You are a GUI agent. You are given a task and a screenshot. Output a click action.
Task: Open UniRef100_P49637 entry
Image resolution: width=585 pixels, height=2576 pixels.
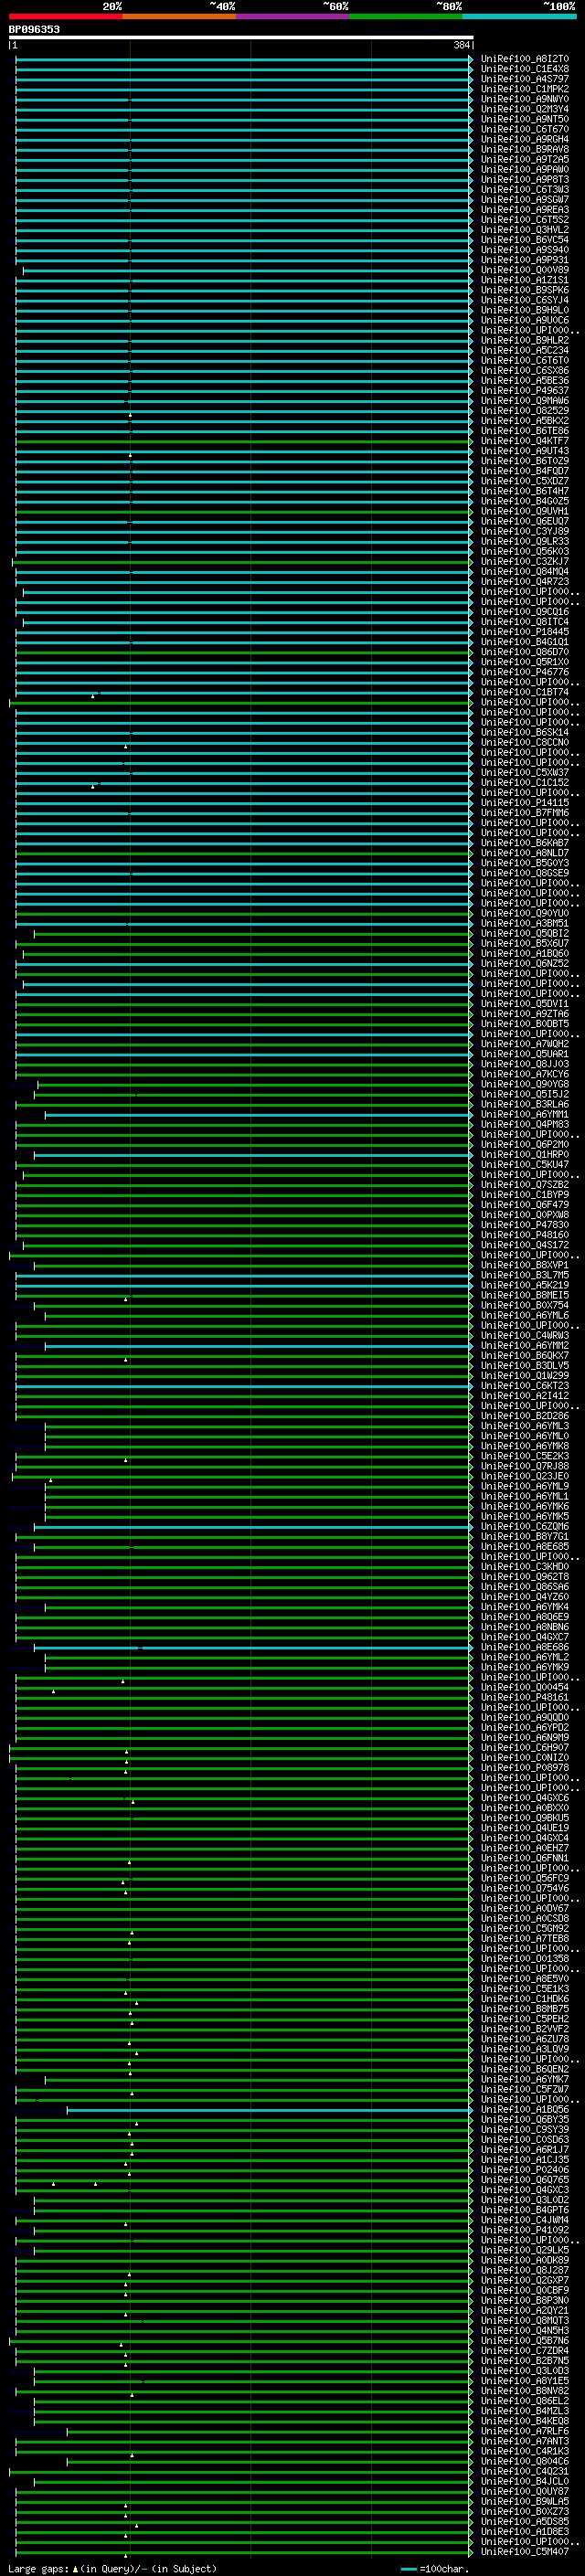(x=525, y=391)
